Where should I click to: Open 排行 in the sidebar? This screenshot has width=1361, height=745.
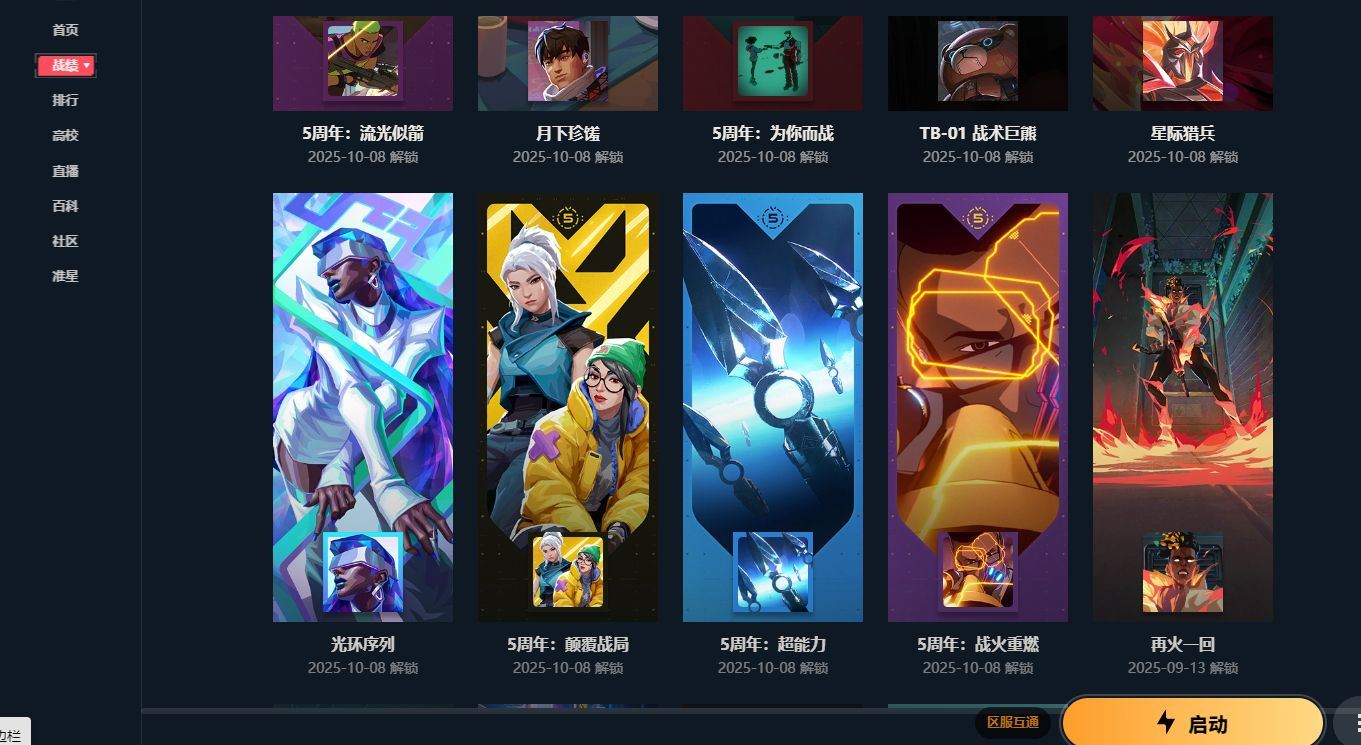[x=65, y=100]
